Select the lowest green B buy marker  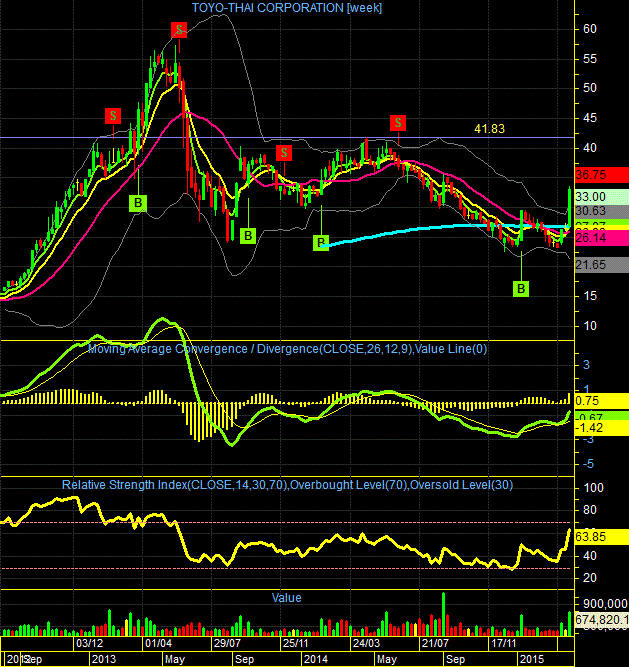(521, 289)
